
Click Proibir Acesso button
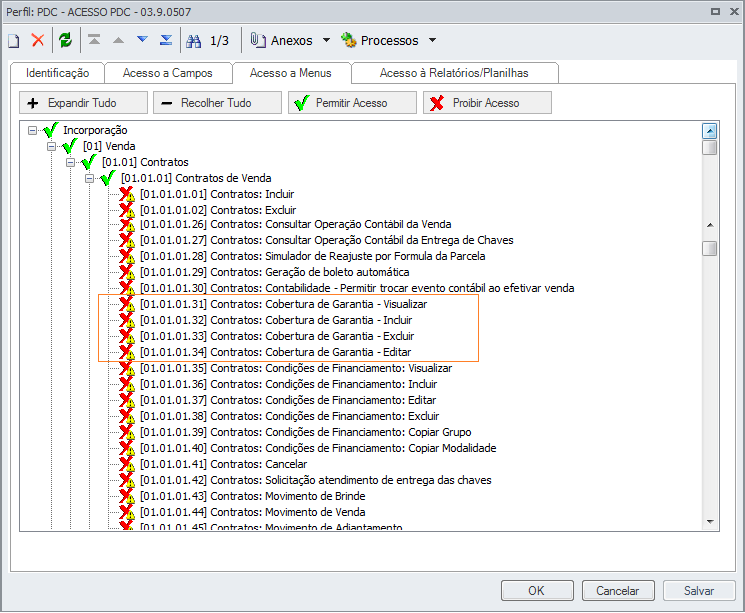(487, 103)
